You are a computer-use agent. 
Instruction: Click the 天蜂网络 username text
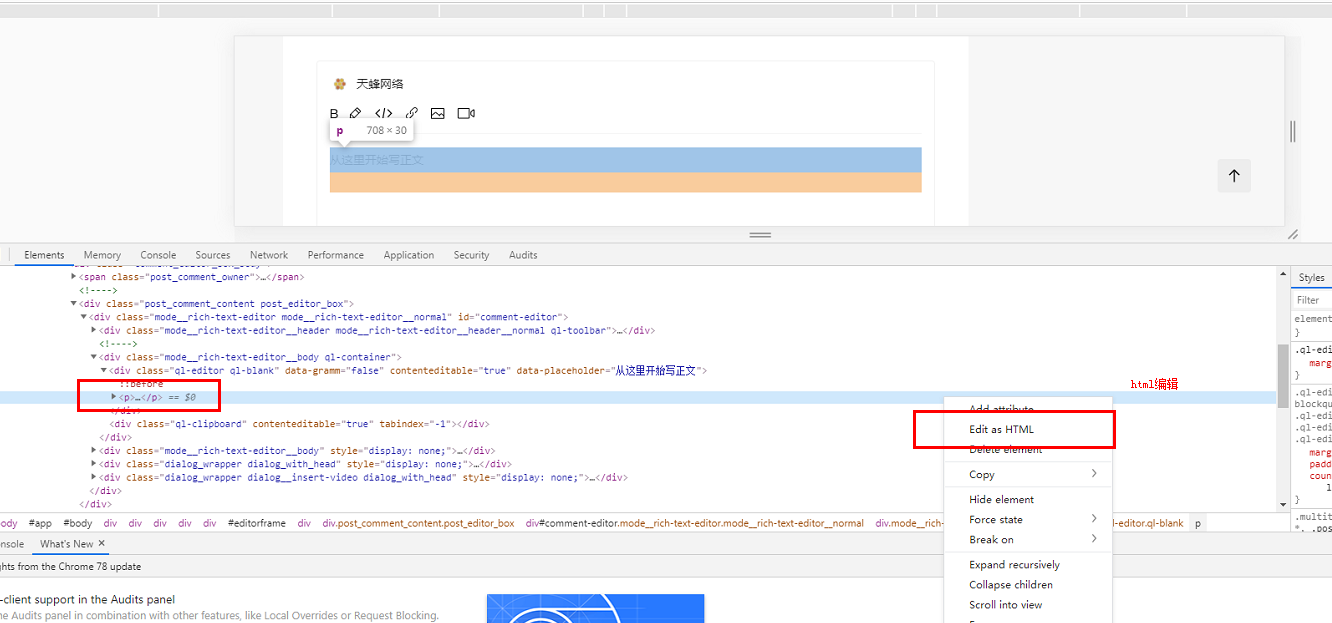click(x=380, y=84)
